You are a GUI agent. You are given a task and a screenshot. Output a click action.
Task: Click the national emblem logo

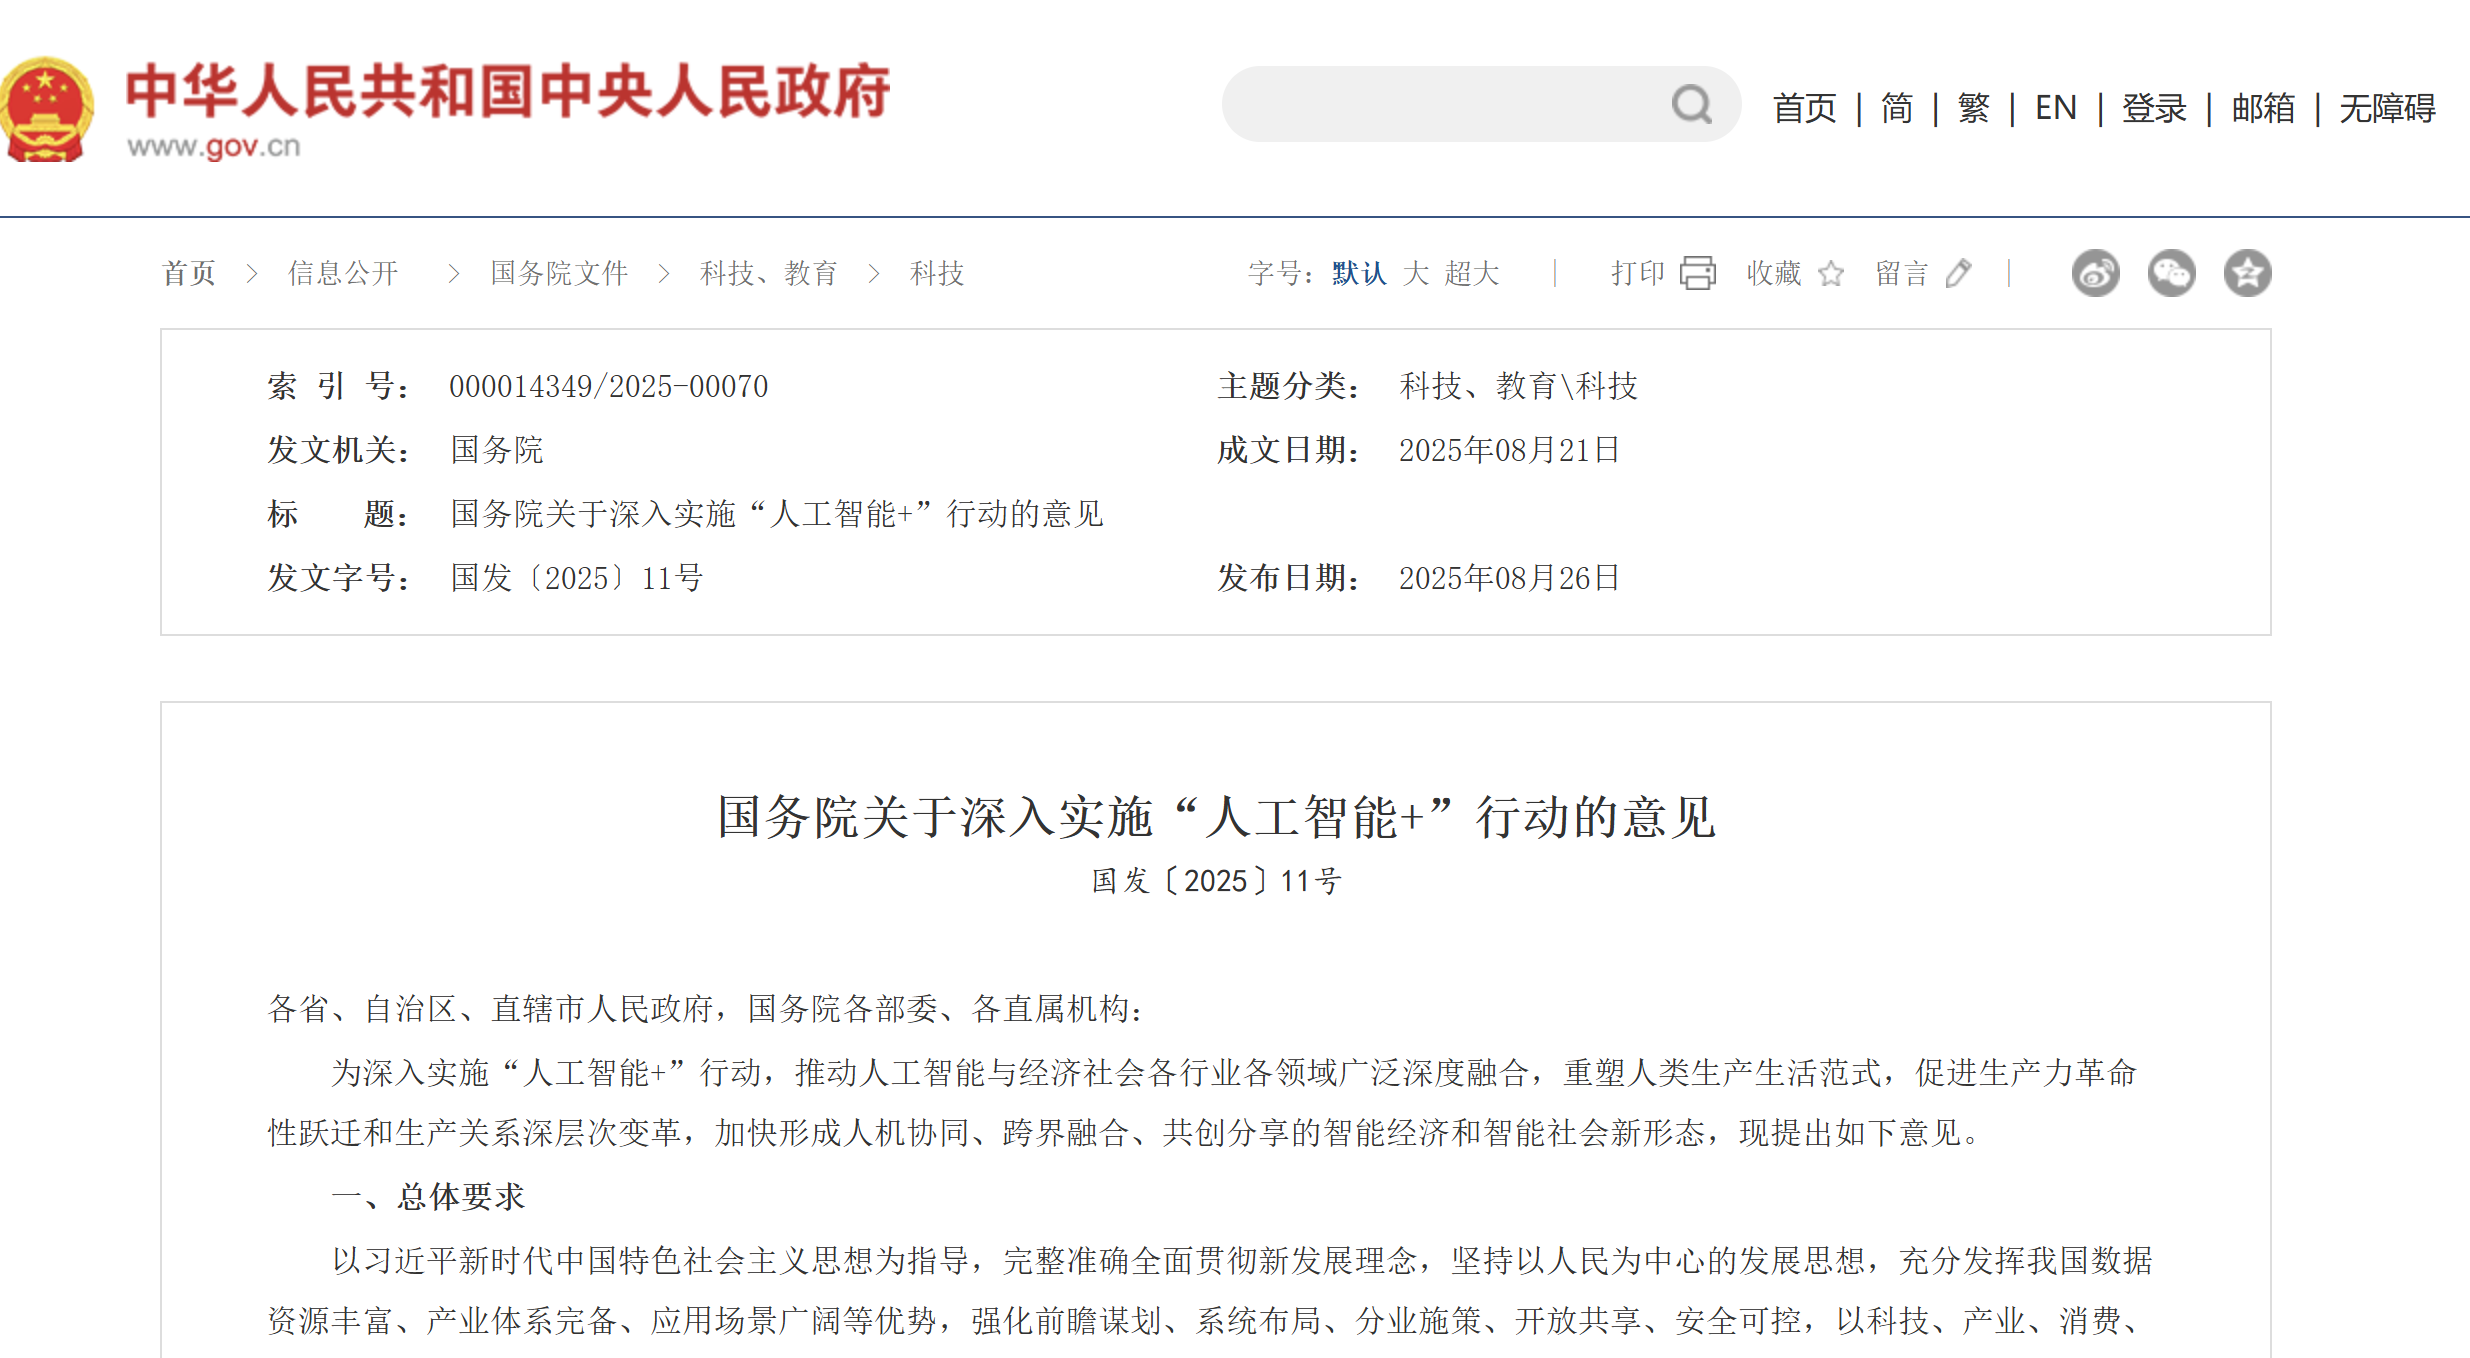coord(46,108)
